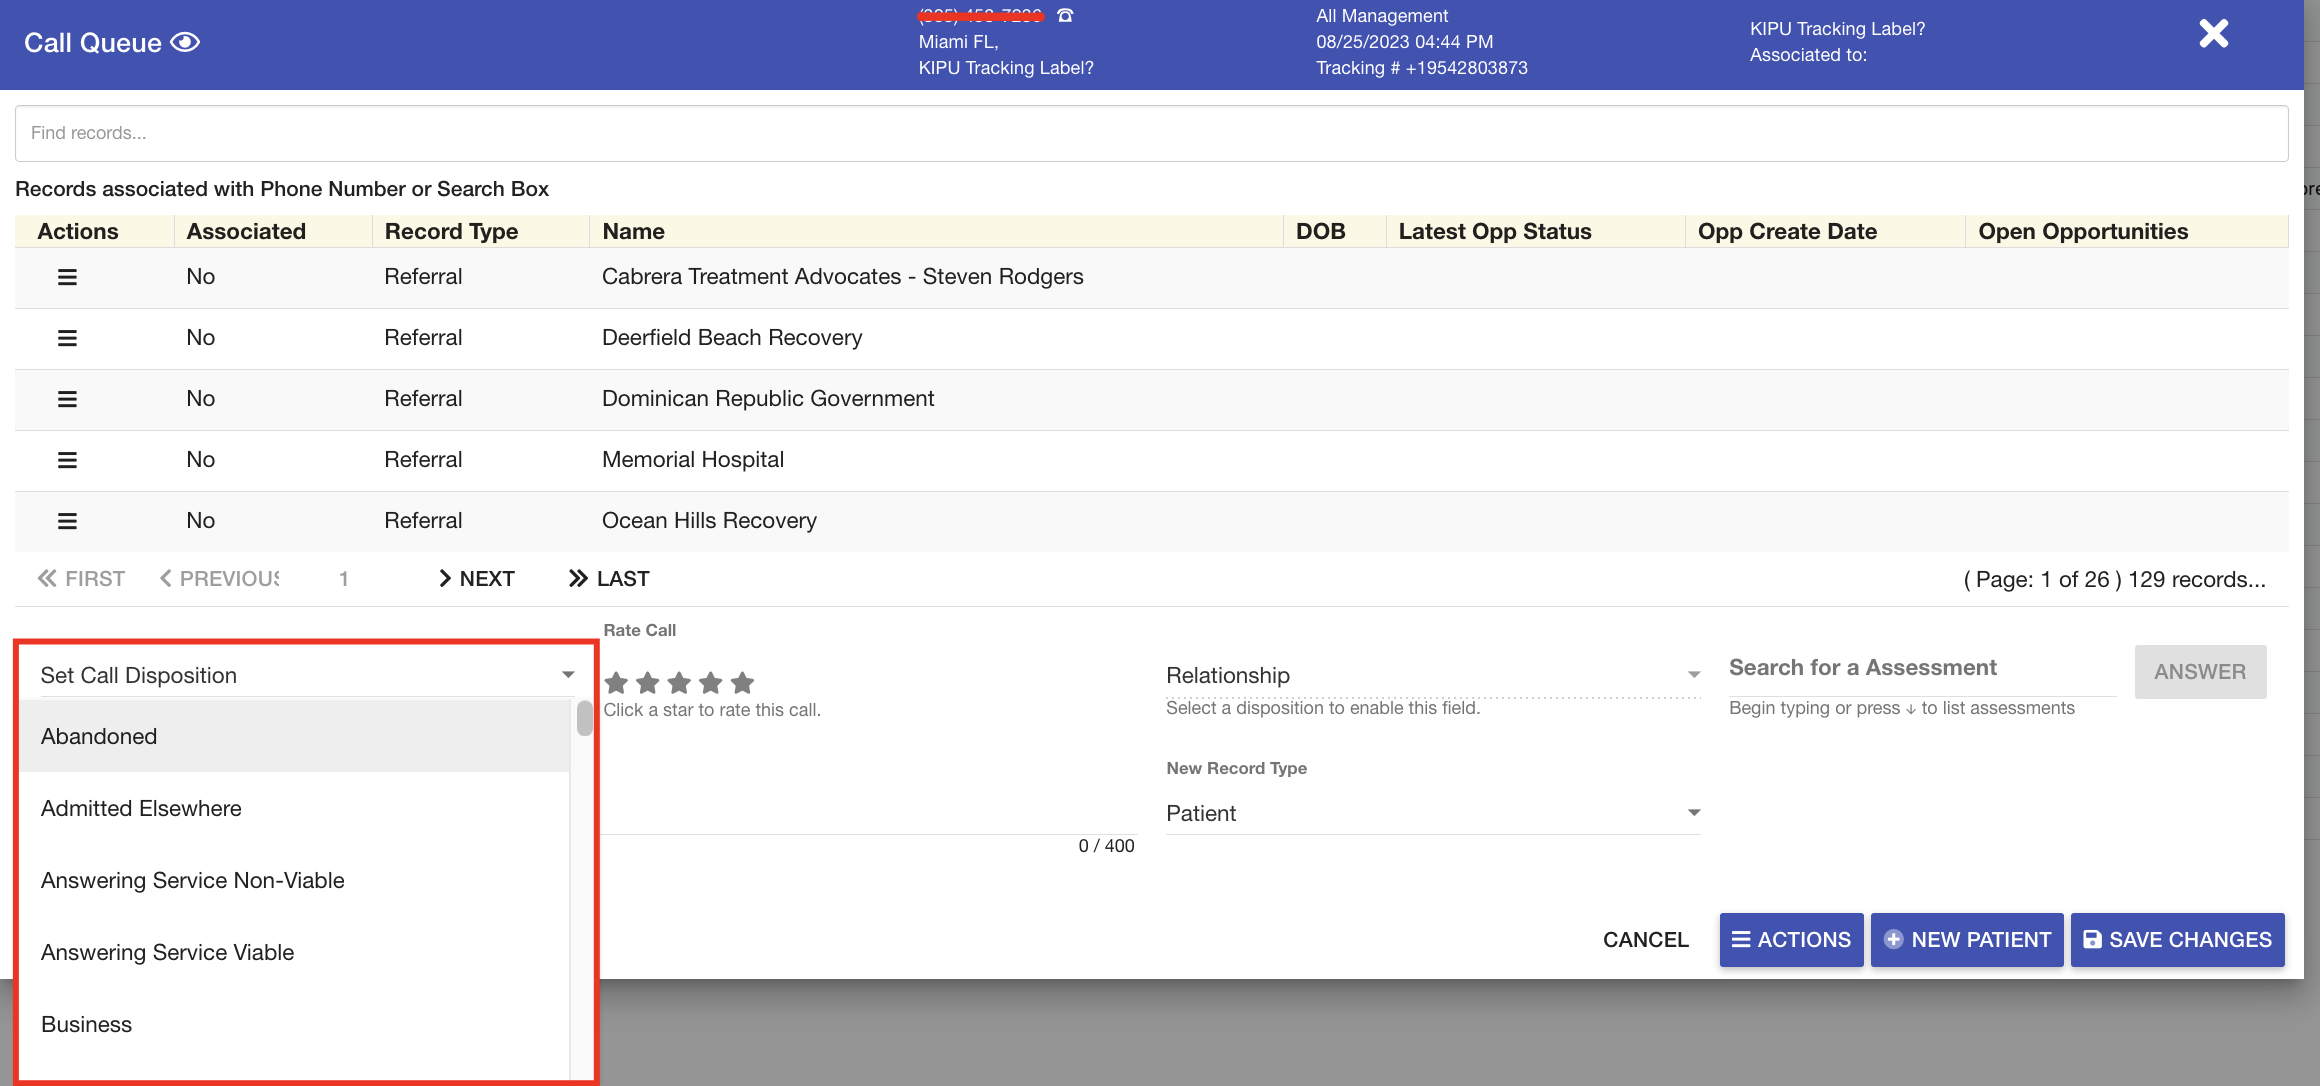Viewport: 2320px width, 1086px height.
Task: Open actions menu for Cabrera Treatment Advocates
Action: coord(67,277)
